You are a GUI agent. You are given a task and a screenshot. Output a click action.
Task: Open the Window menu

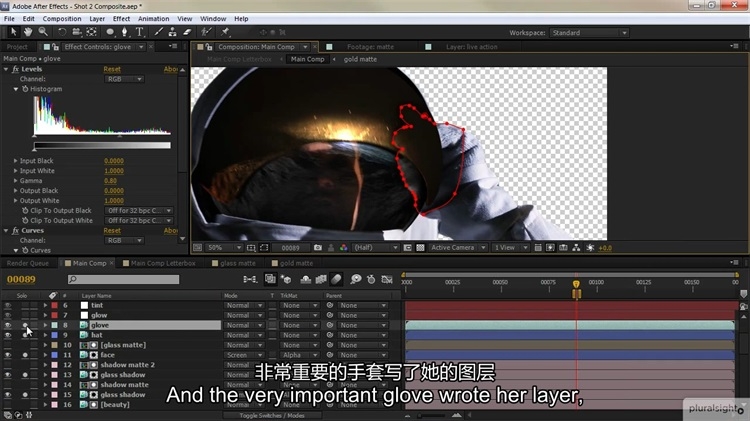pos(213,19)
